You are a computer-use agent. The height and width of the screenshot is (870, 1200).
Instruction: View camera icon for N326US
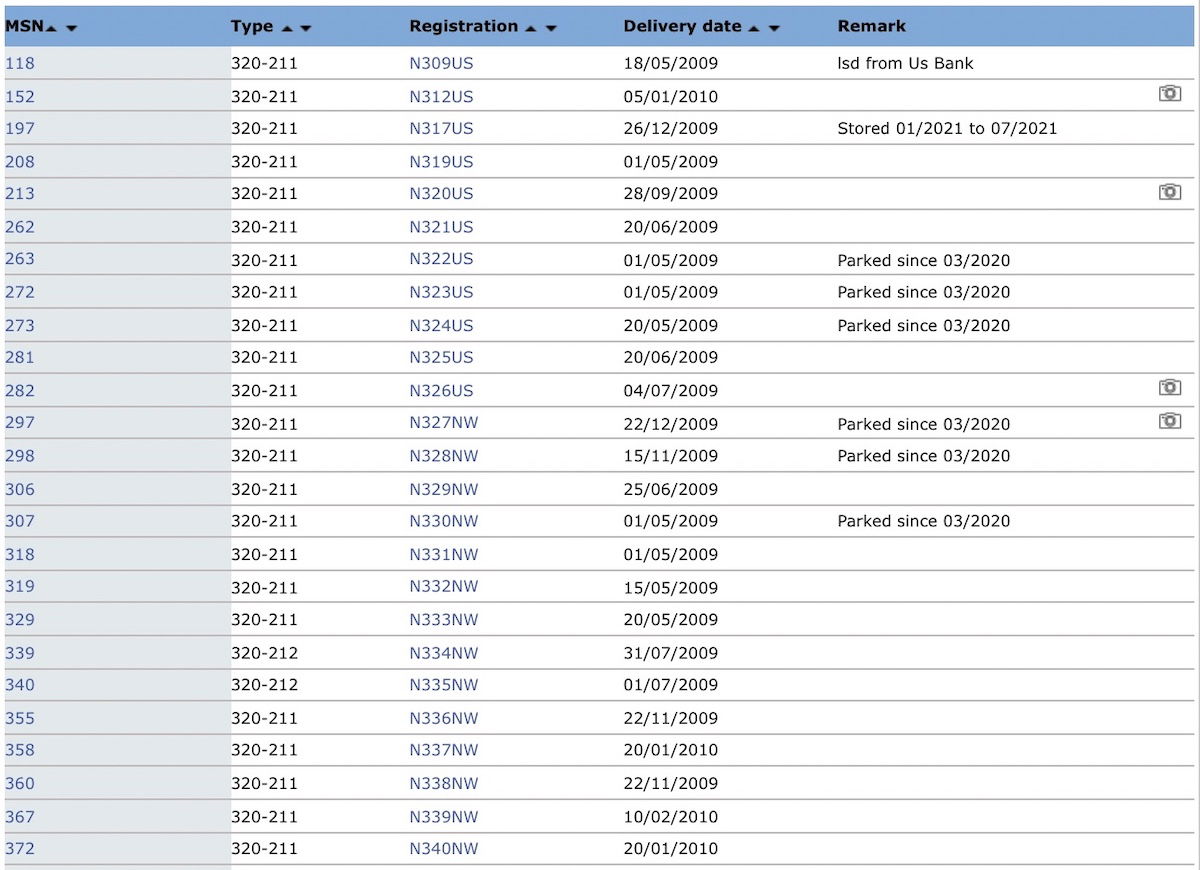pos(1169,388)
